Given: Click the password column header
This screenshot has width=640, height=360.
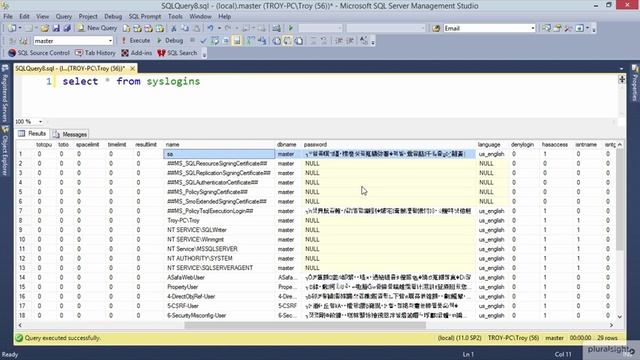Looking at the screenshot, I should (x=389, y=144).
